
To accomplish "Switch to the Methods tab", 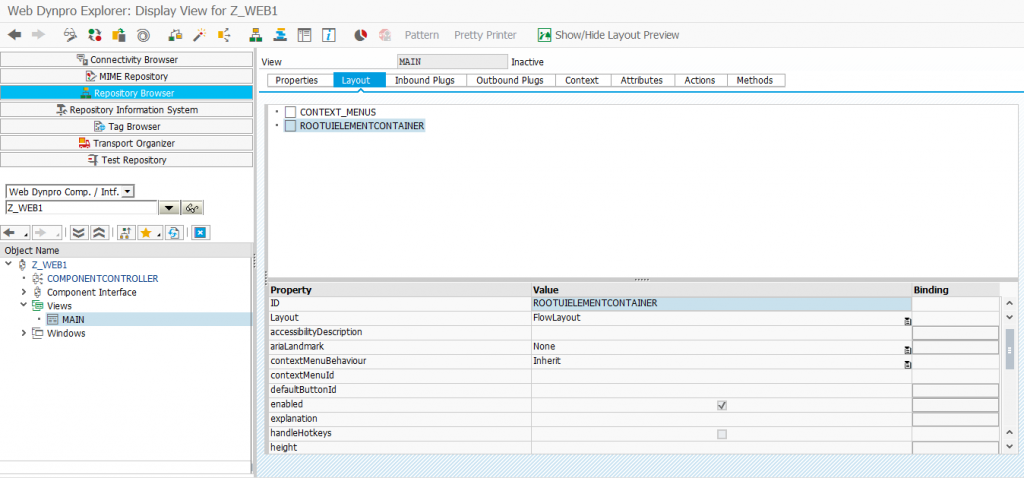I will pyautogui.click(x=755, y=80).
